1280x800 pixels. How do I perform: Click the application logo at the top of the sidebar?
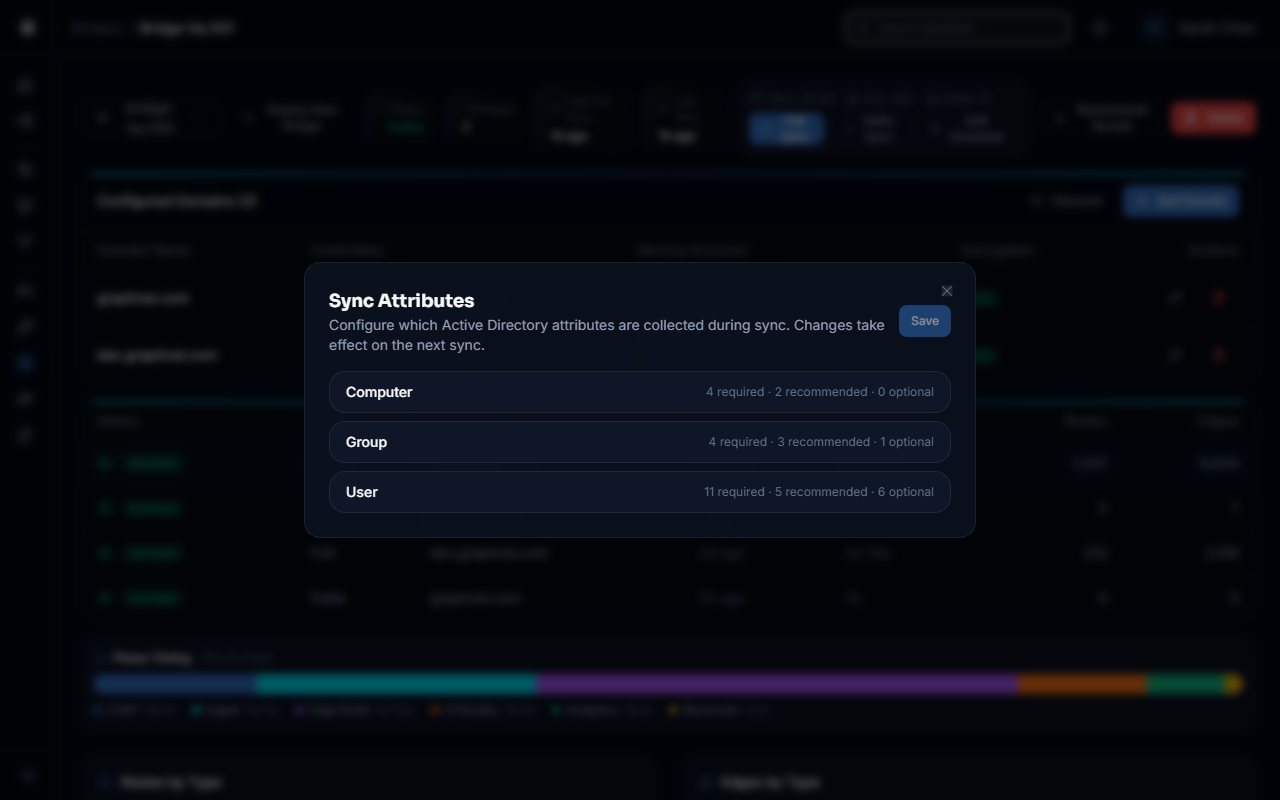[26, 27]
